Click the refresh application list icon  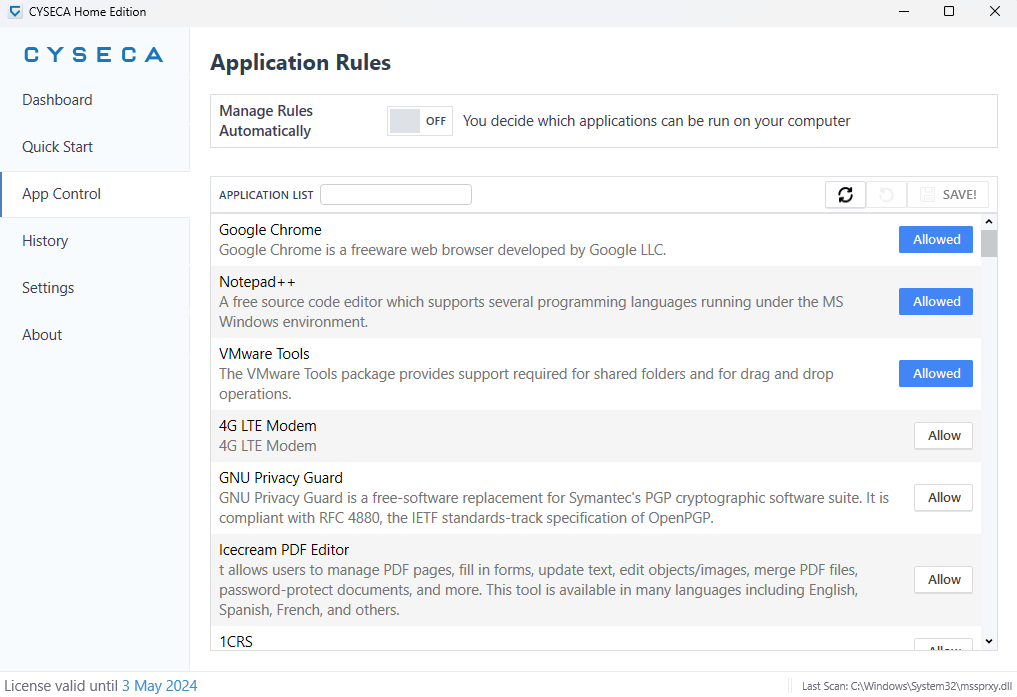[x=845, y=195]
